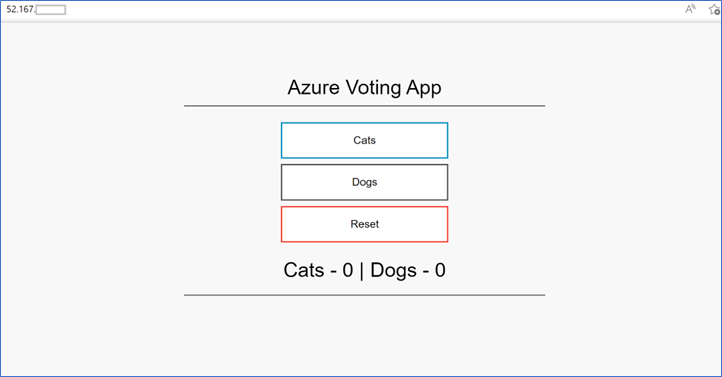722x377 pixels.
Task: Click the divider line below the results
Action: (x=364, y=295)
